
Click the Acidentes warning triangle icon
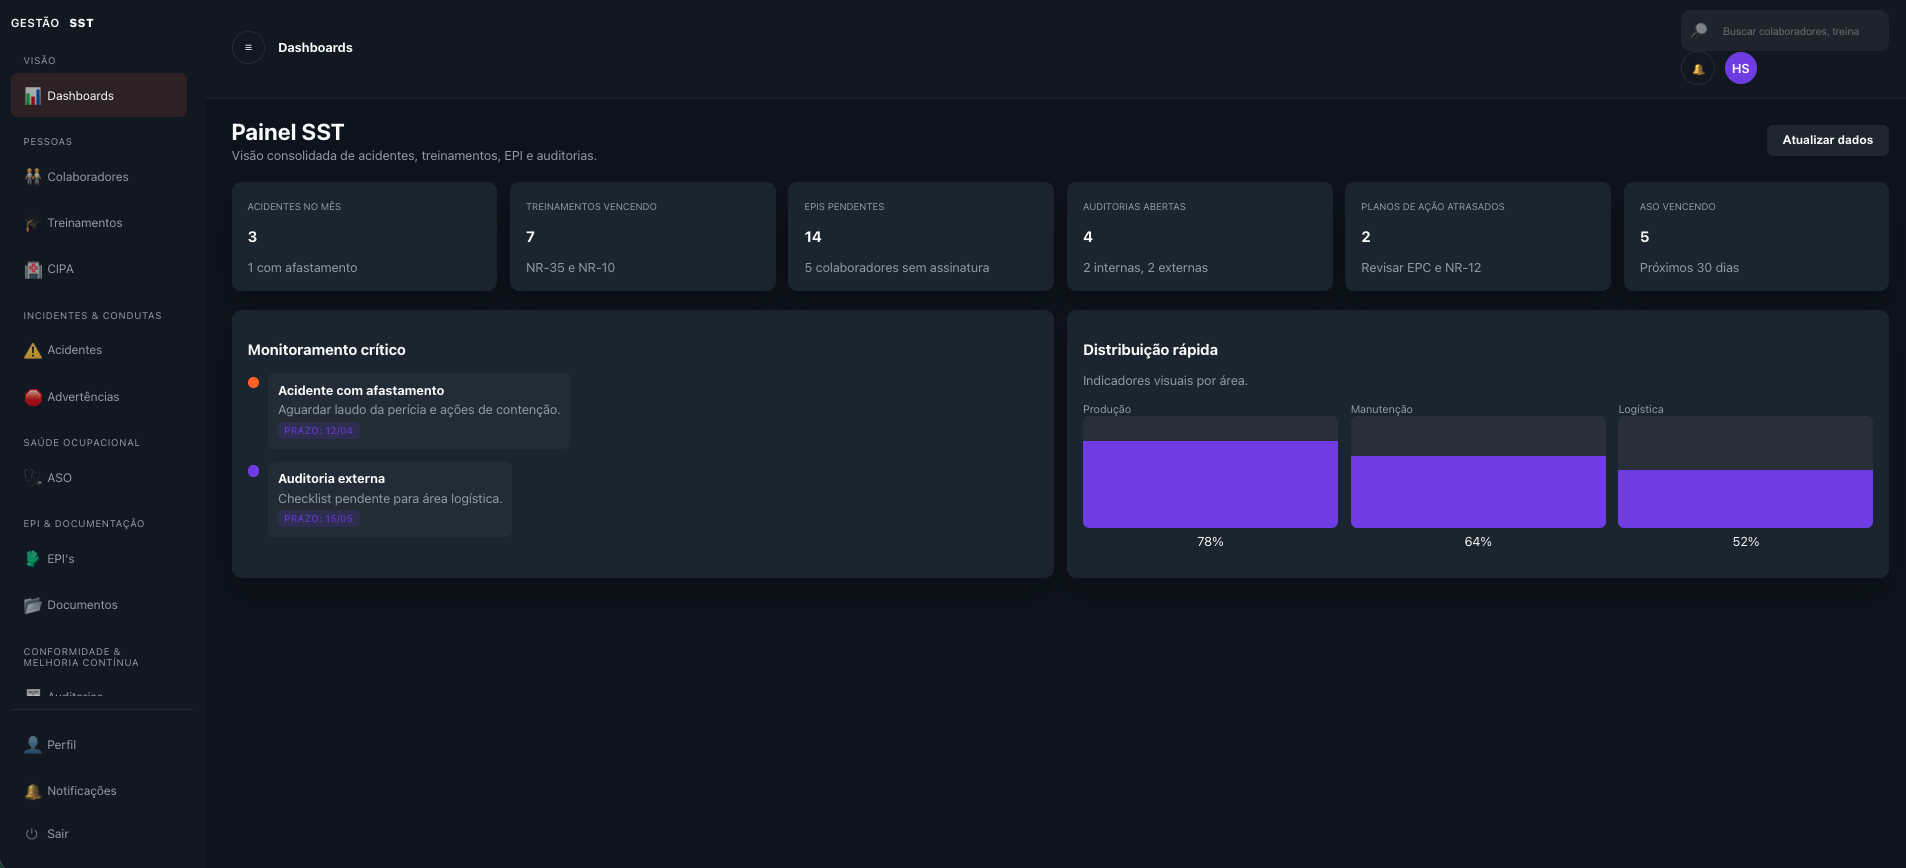point(33,350)
